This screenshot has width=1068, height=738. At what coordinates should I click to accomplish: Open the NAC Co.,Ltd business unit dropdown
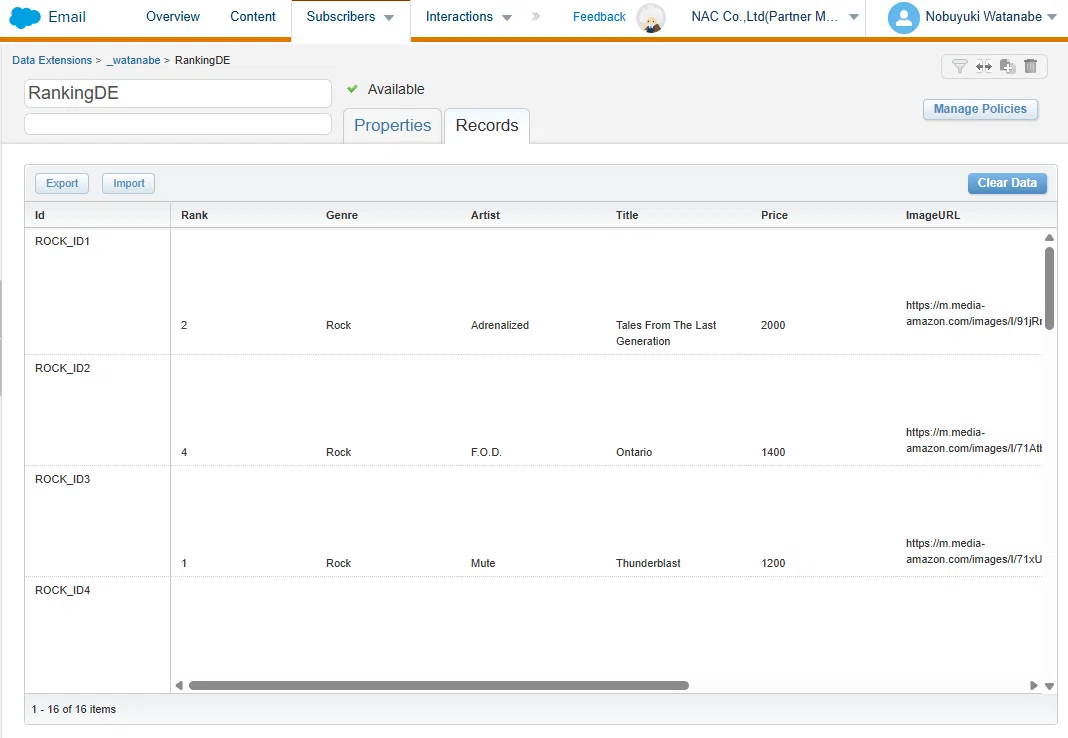(853, 18)
